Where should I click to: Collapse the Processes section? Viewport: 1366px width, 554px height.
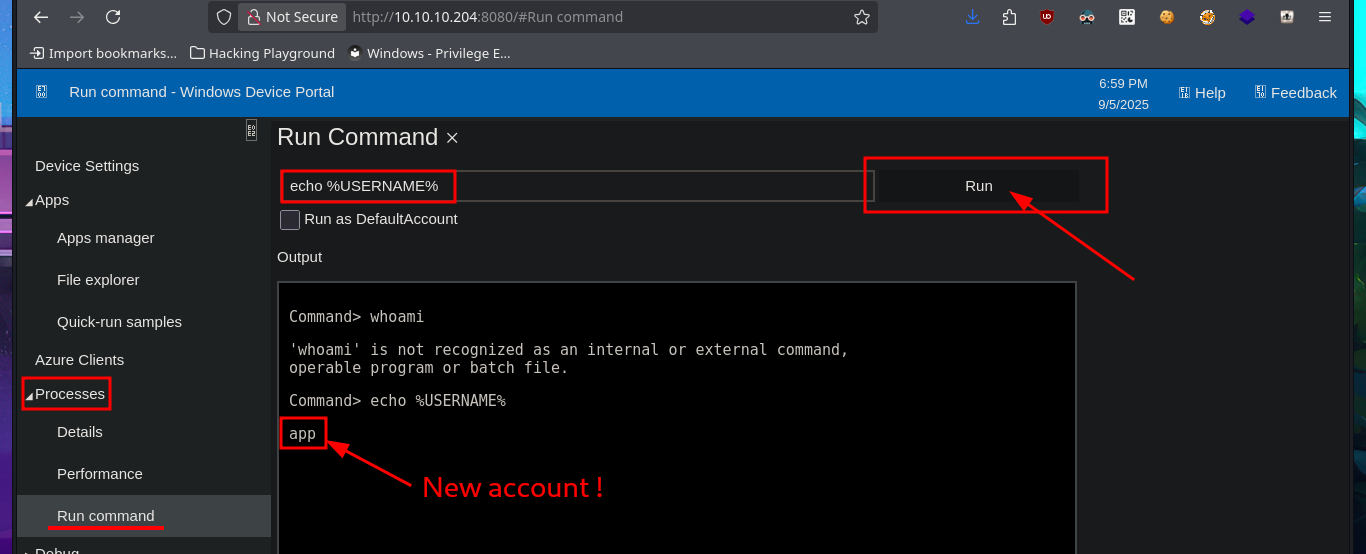point(30,395)
